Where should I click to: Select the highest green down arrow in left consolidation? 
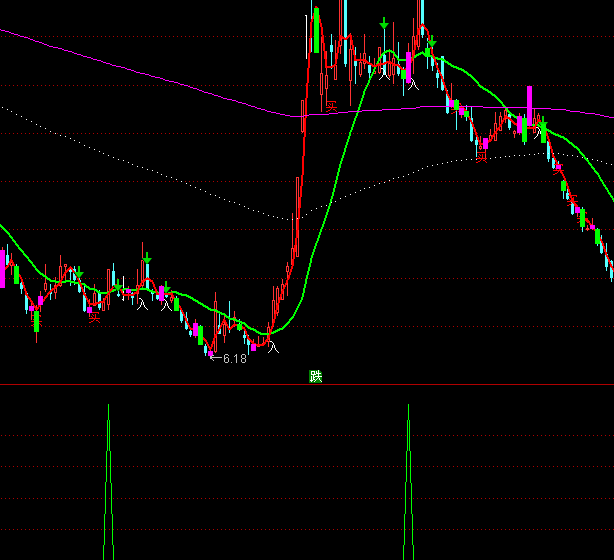click(147, 260)
